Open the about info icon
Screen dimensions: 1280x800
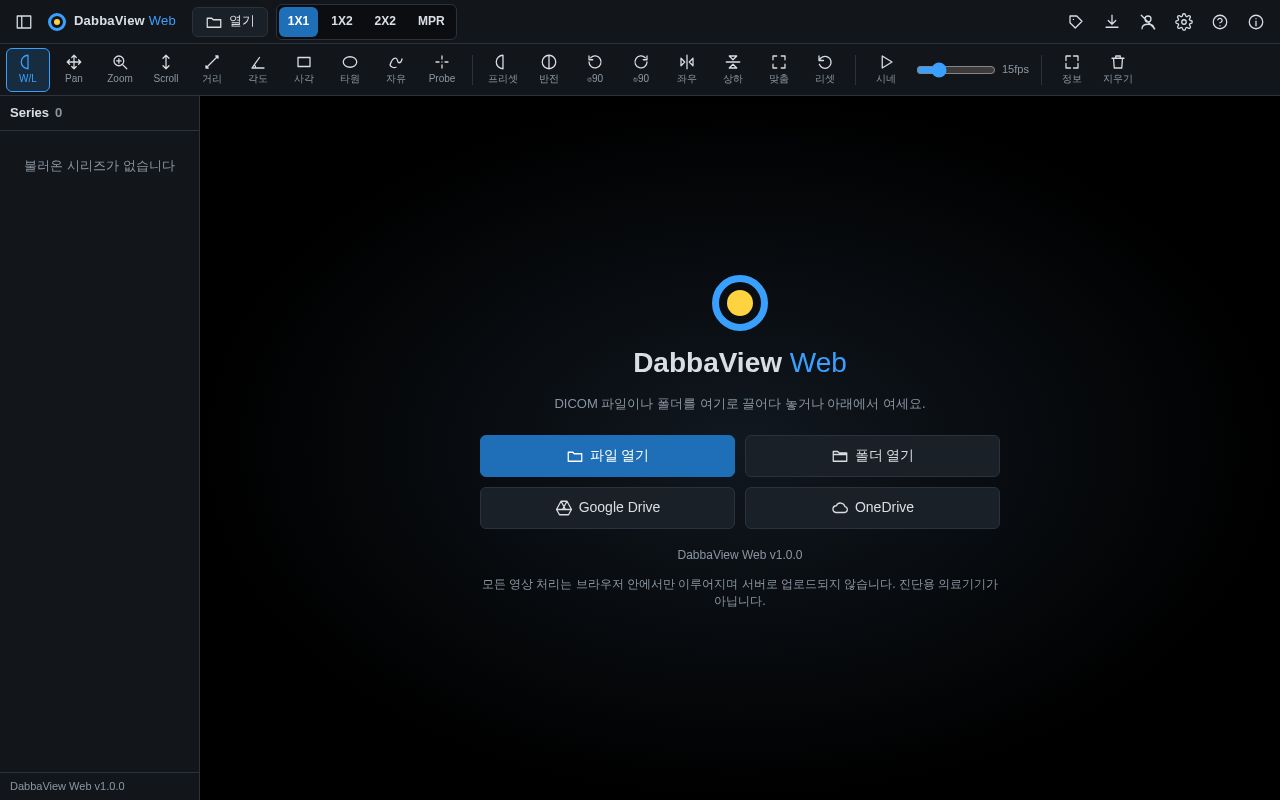point(1256,22)
